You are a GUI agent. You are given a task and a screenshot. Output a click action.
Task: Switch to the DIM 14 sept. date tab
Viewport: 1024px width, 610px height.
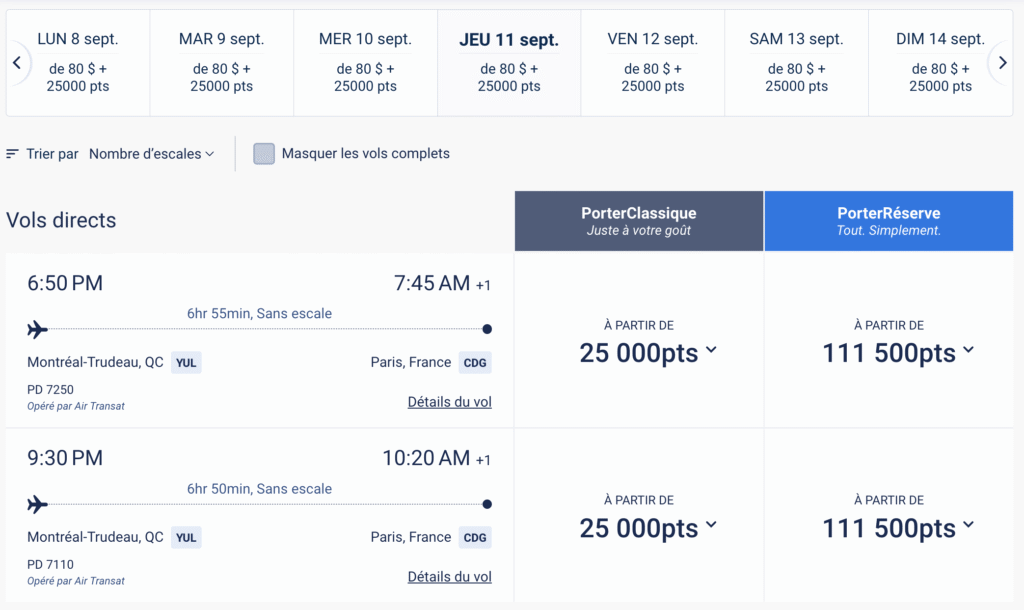939,63
